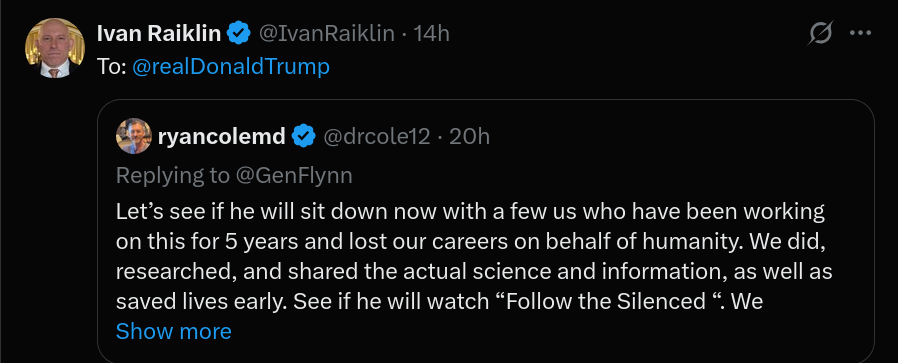Click the @IvanRaiklin handle
Image resolution: width=898 pixels, height=363 pixels.
click(327, 34)
